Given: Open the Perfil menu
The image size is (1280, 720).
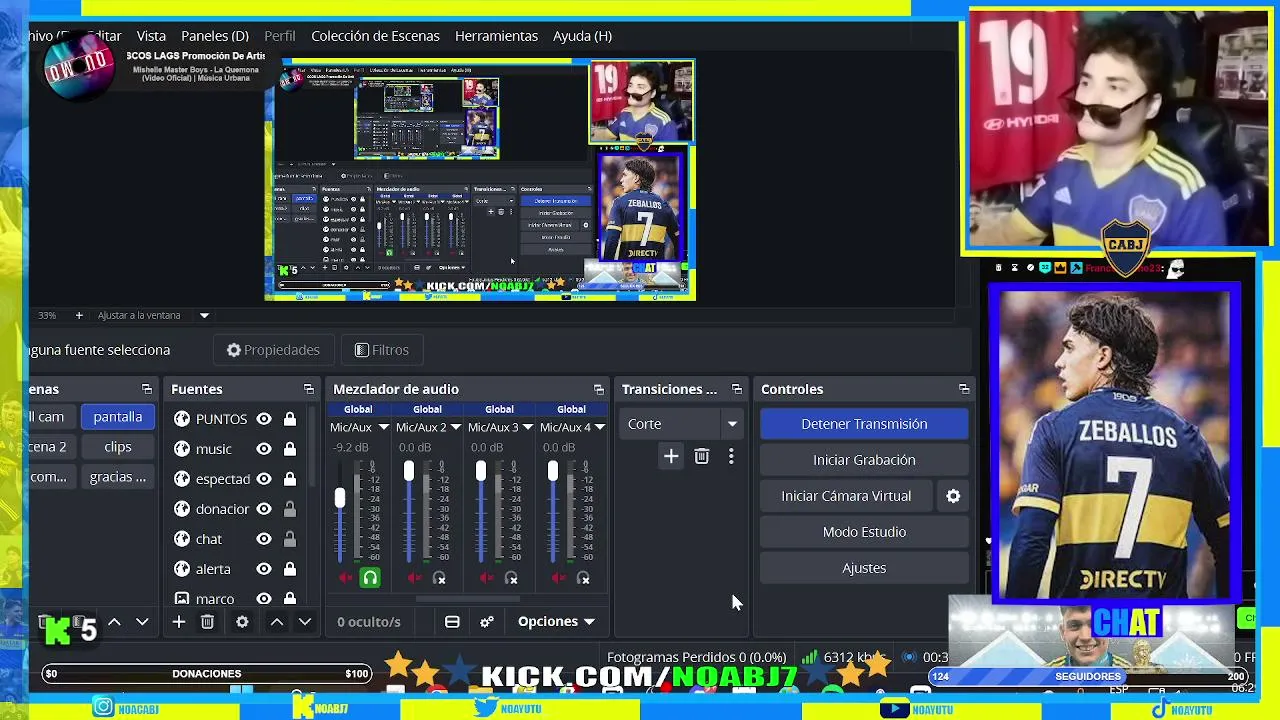Looking at the screenshot, I should click(x=280, y=36).
